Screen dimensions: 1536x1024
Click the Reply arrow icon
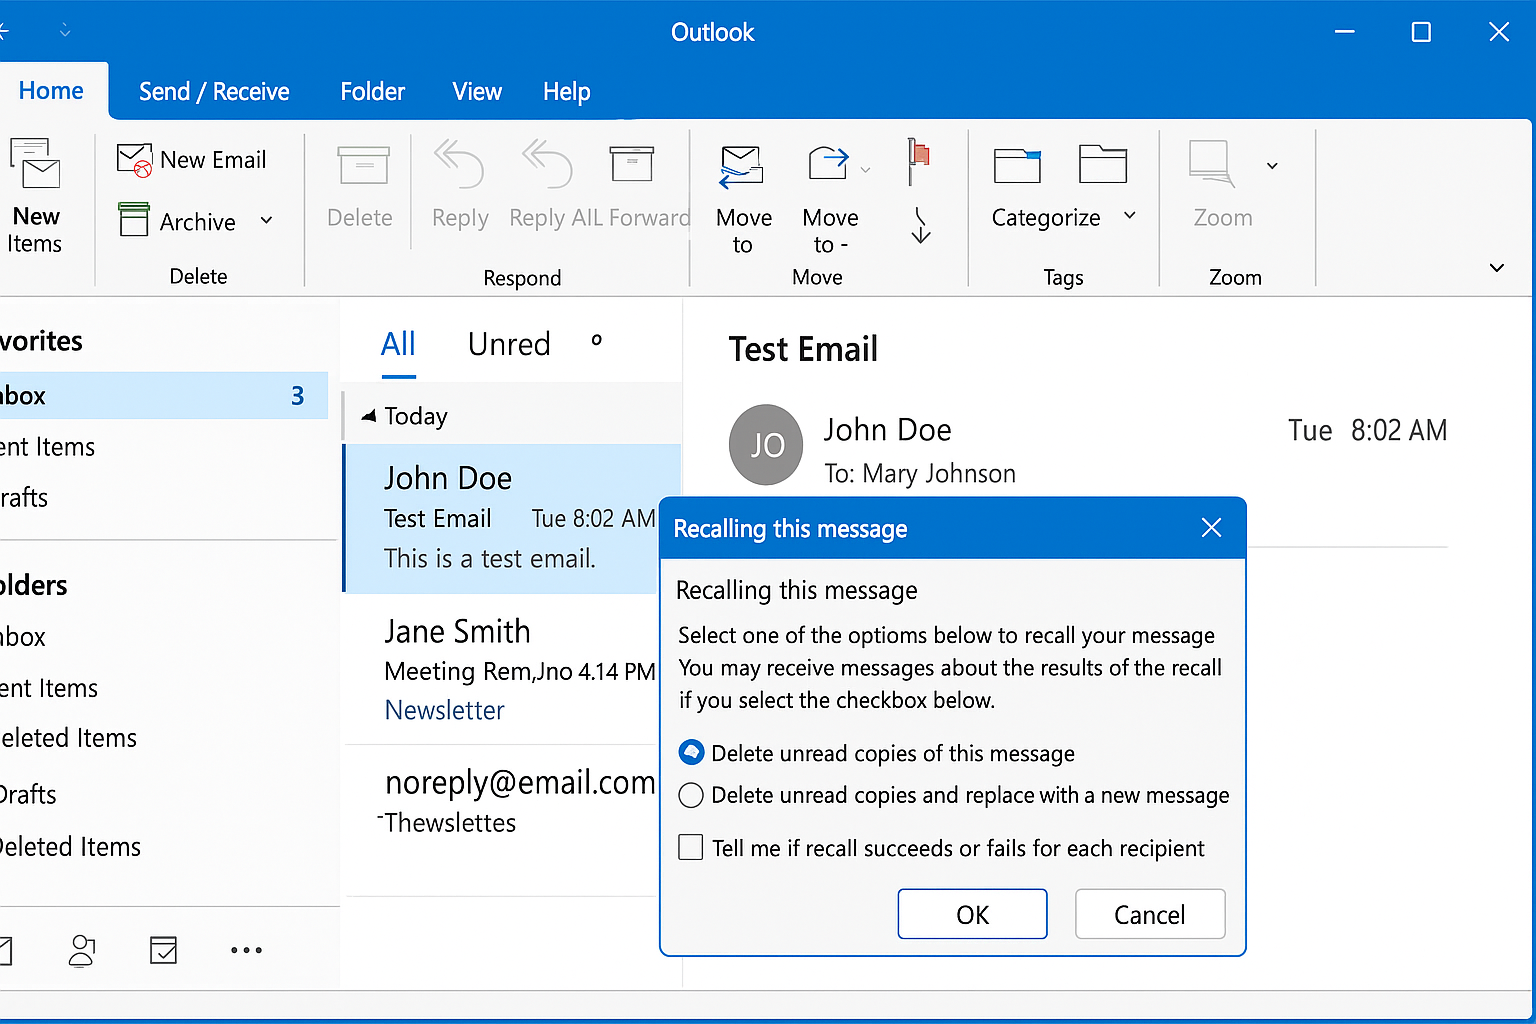458,164
